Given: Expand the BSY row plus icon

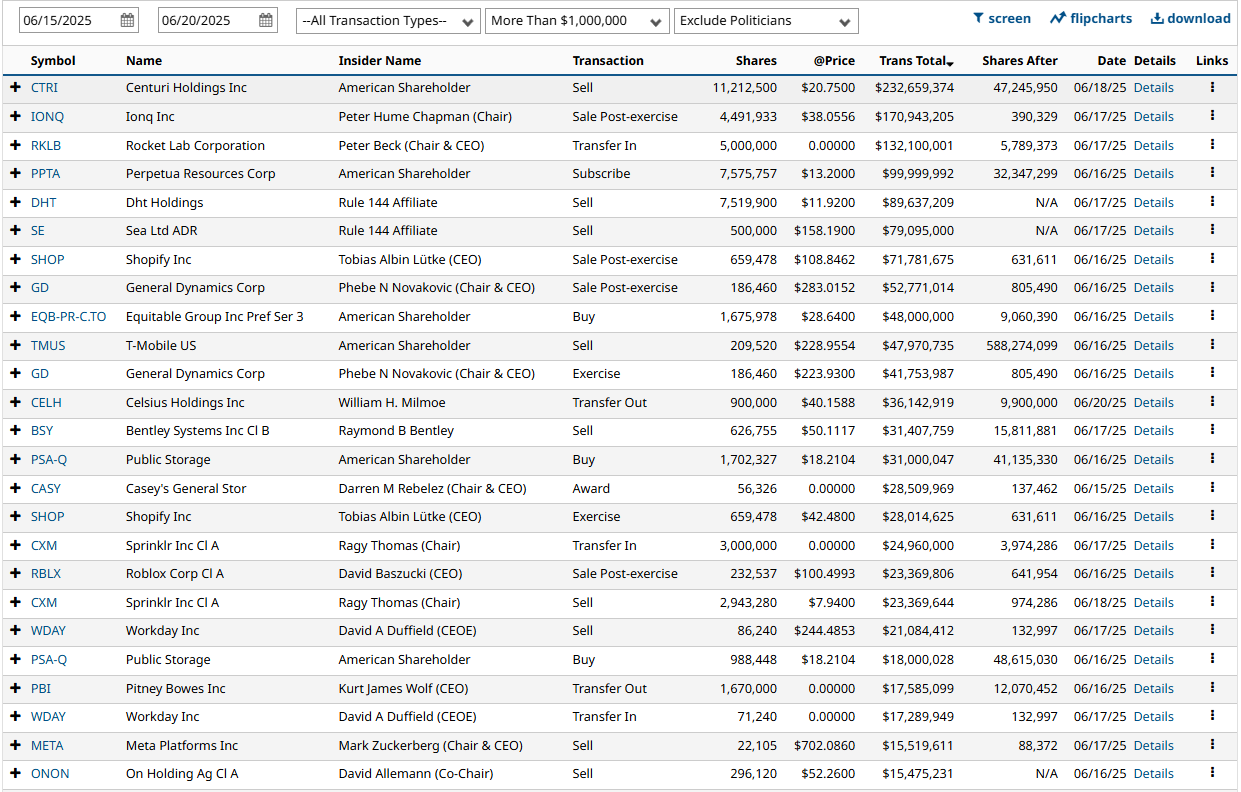Looking at the screenshot, I should (x=15, y=430).
